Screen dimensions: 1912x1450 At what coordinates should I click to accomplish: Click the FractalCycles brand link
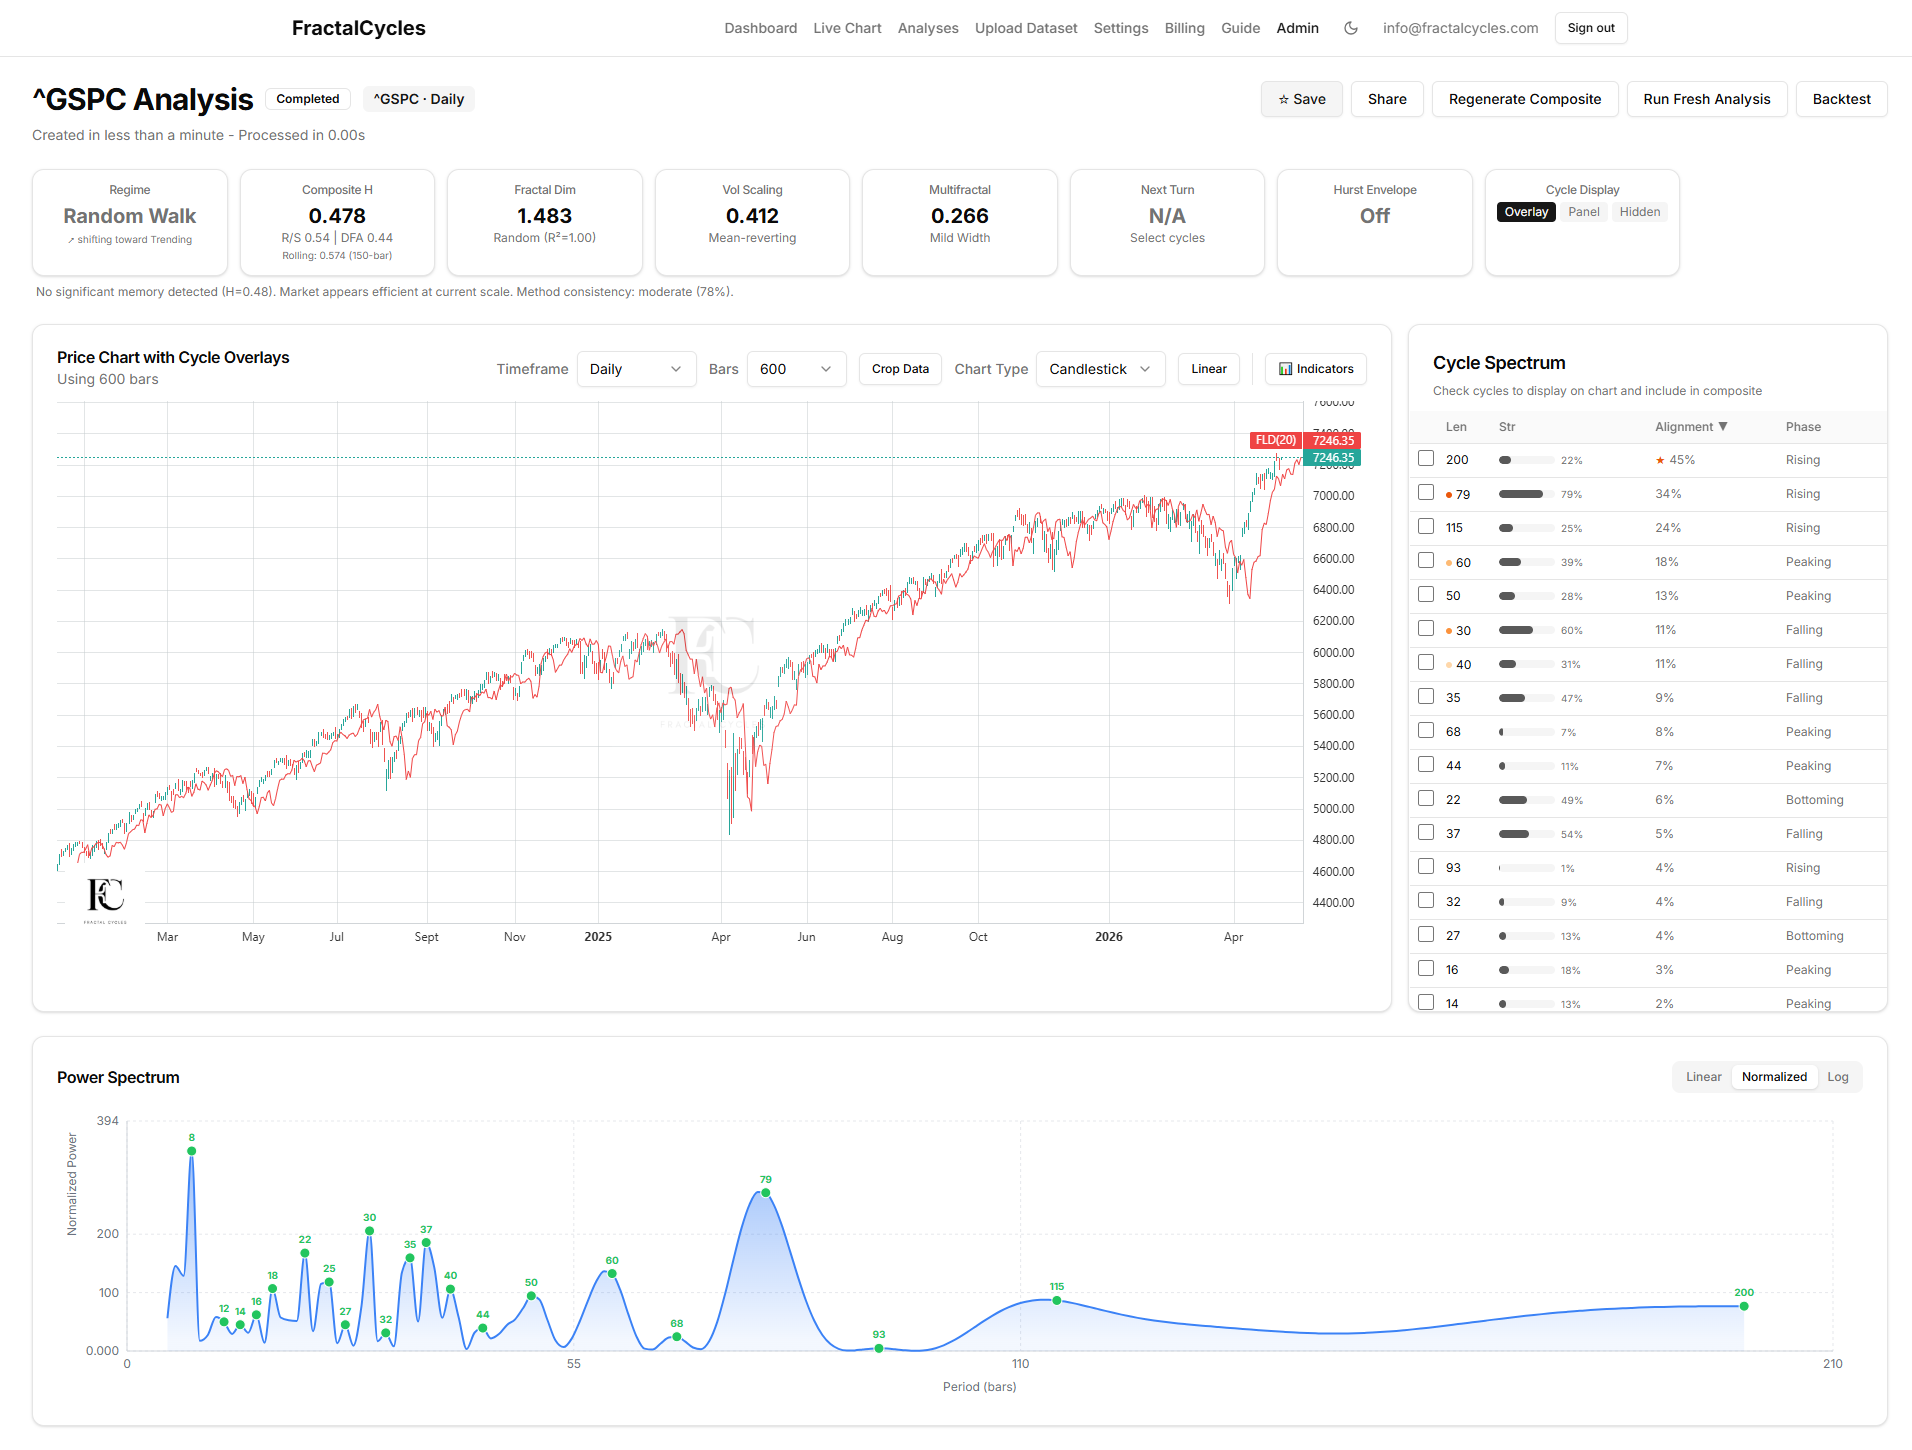[x=358, y=28]
